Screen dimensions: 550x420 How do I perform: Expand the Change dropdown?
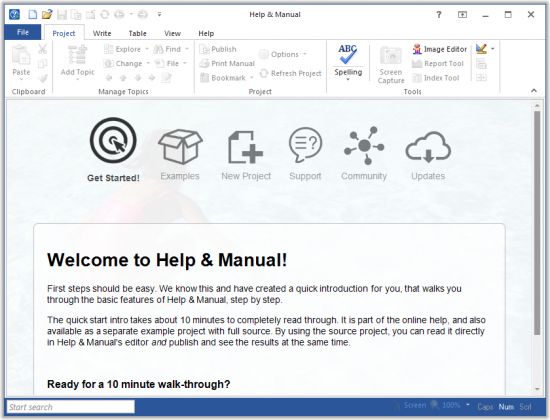click(x=148, y=64)
